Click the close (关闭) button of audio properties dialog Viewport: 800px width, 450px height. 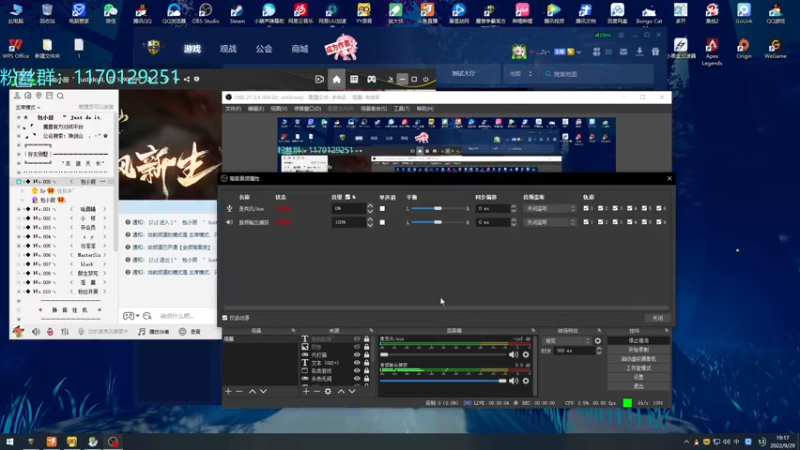[x=658, y=318]
